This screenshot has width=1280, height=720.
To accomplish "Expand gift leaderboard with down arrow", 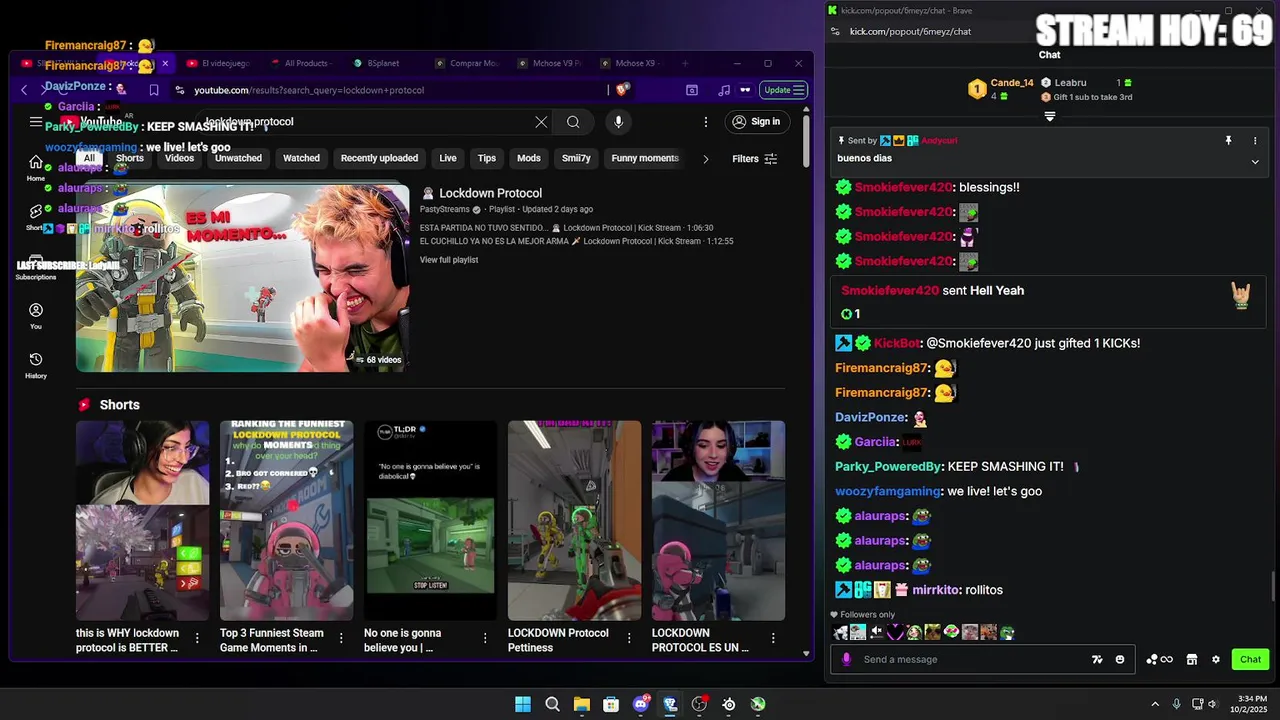I will tap(1050, 117).
